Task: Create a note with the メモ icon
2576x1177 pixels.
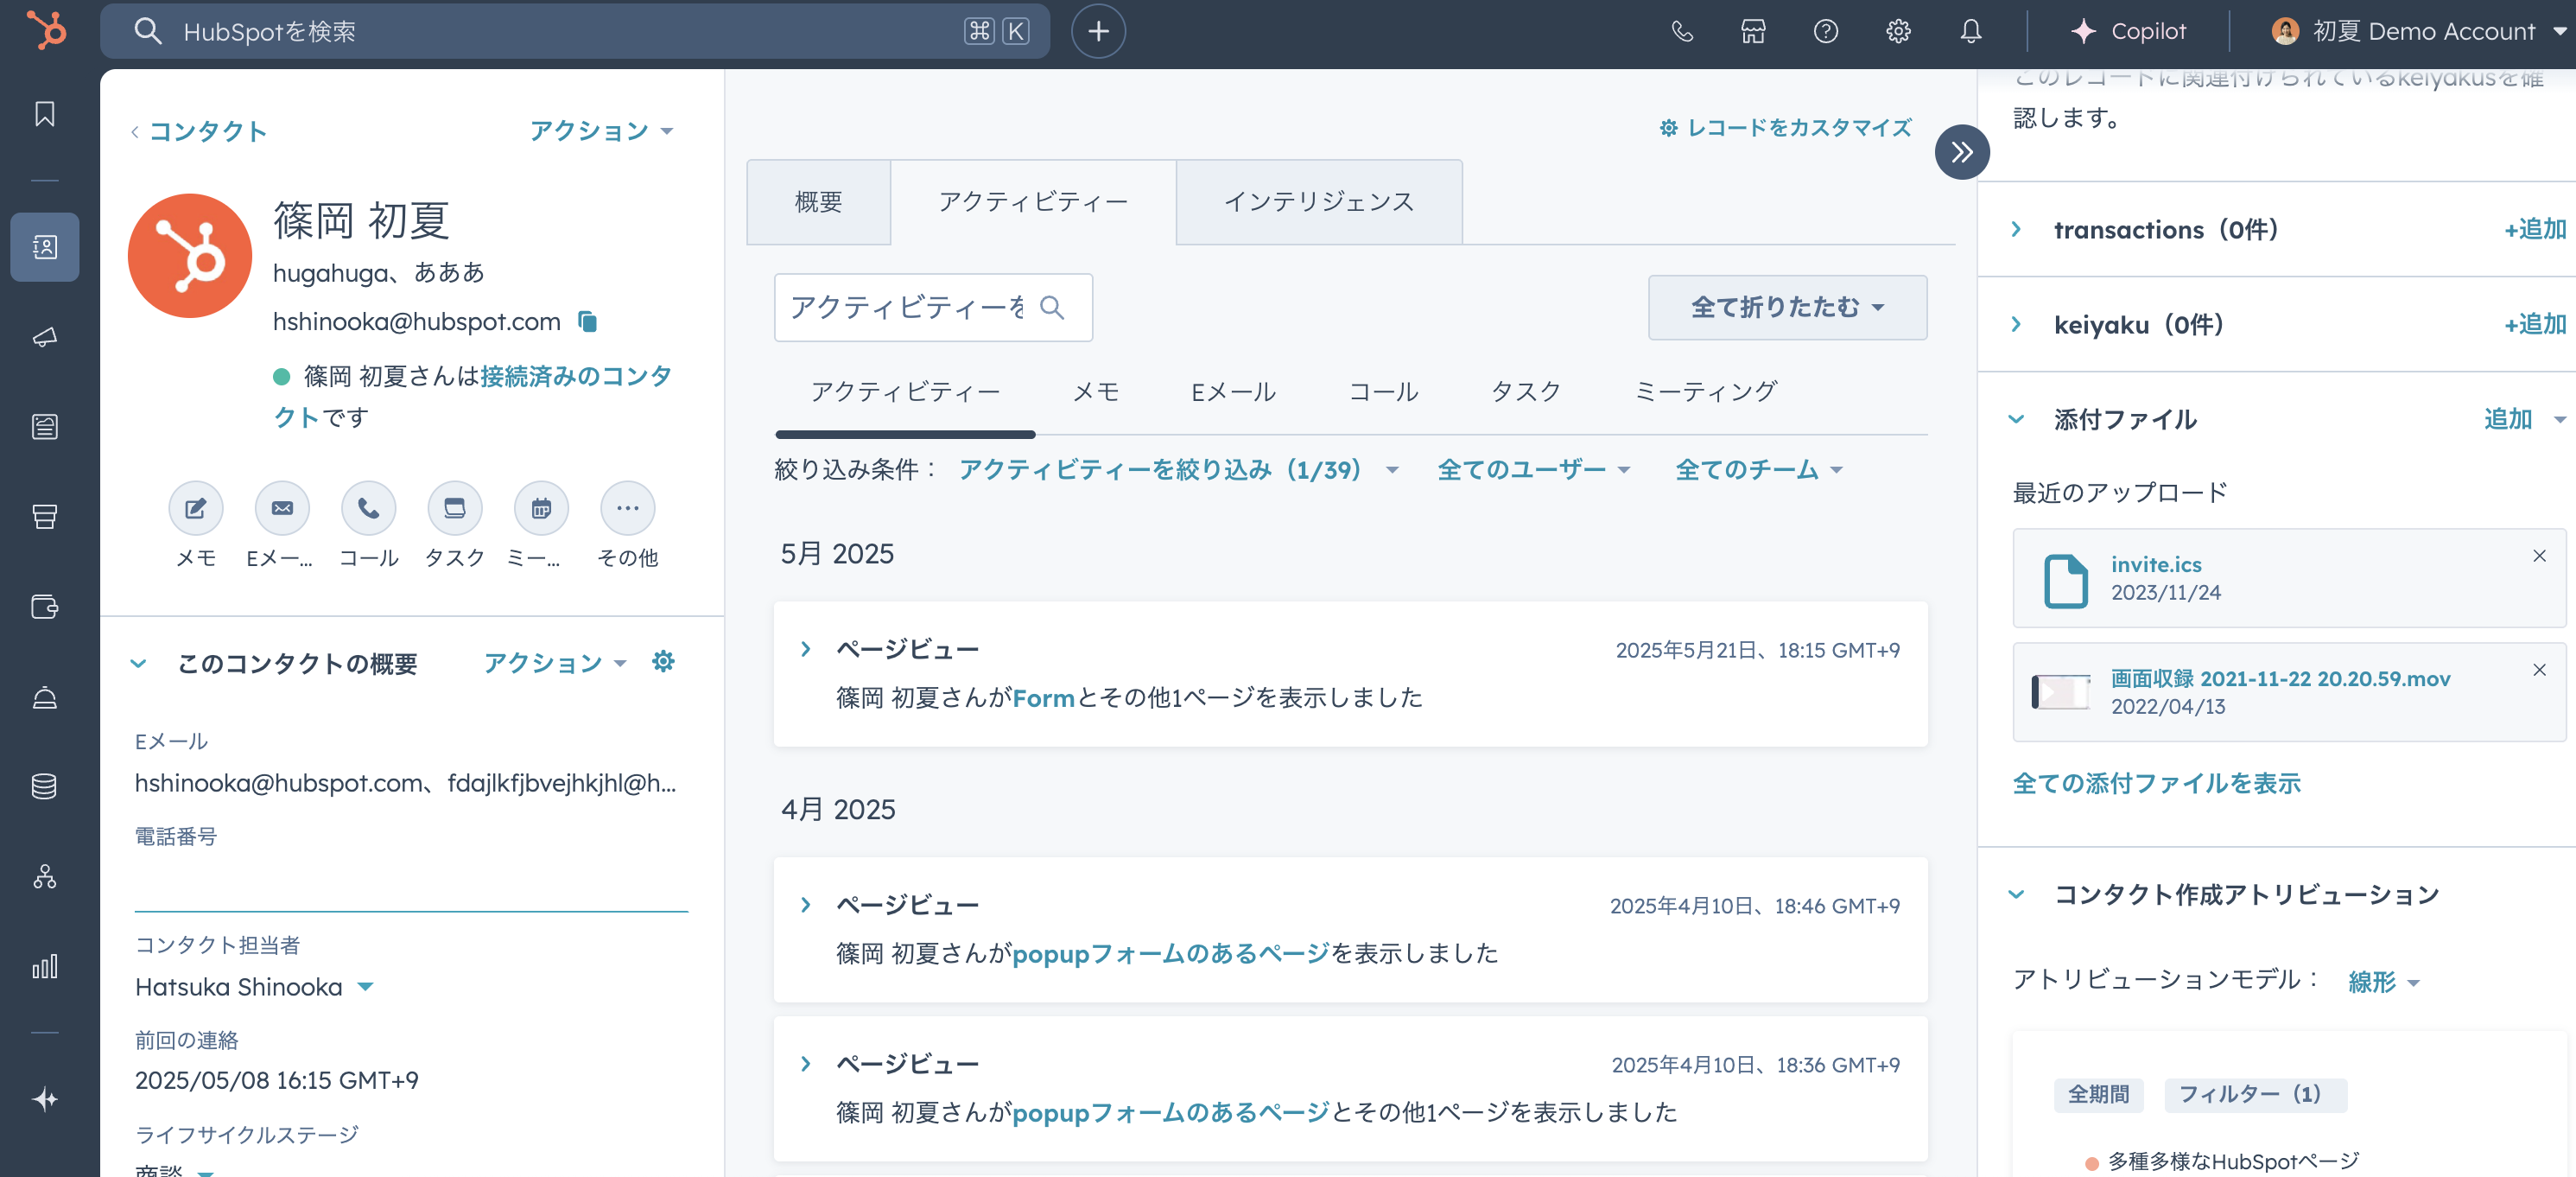Action: (x=196, y=508)
